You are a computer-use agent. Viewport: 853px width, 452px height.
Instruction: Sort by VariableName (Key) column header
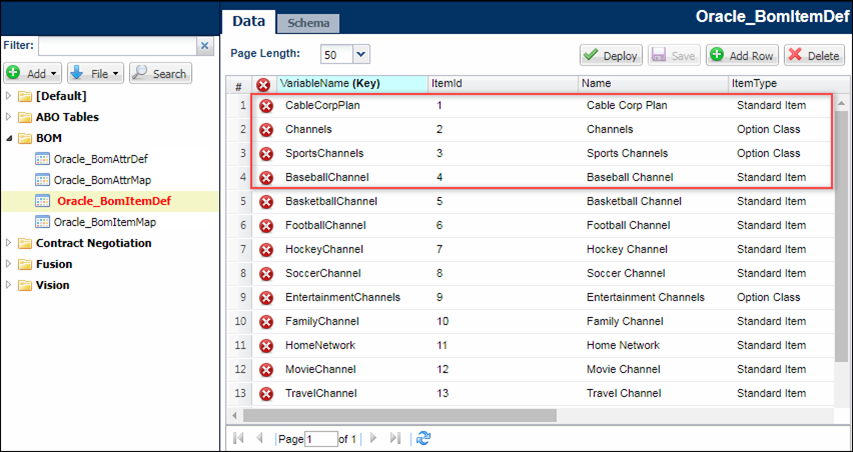tap(353, 84)
